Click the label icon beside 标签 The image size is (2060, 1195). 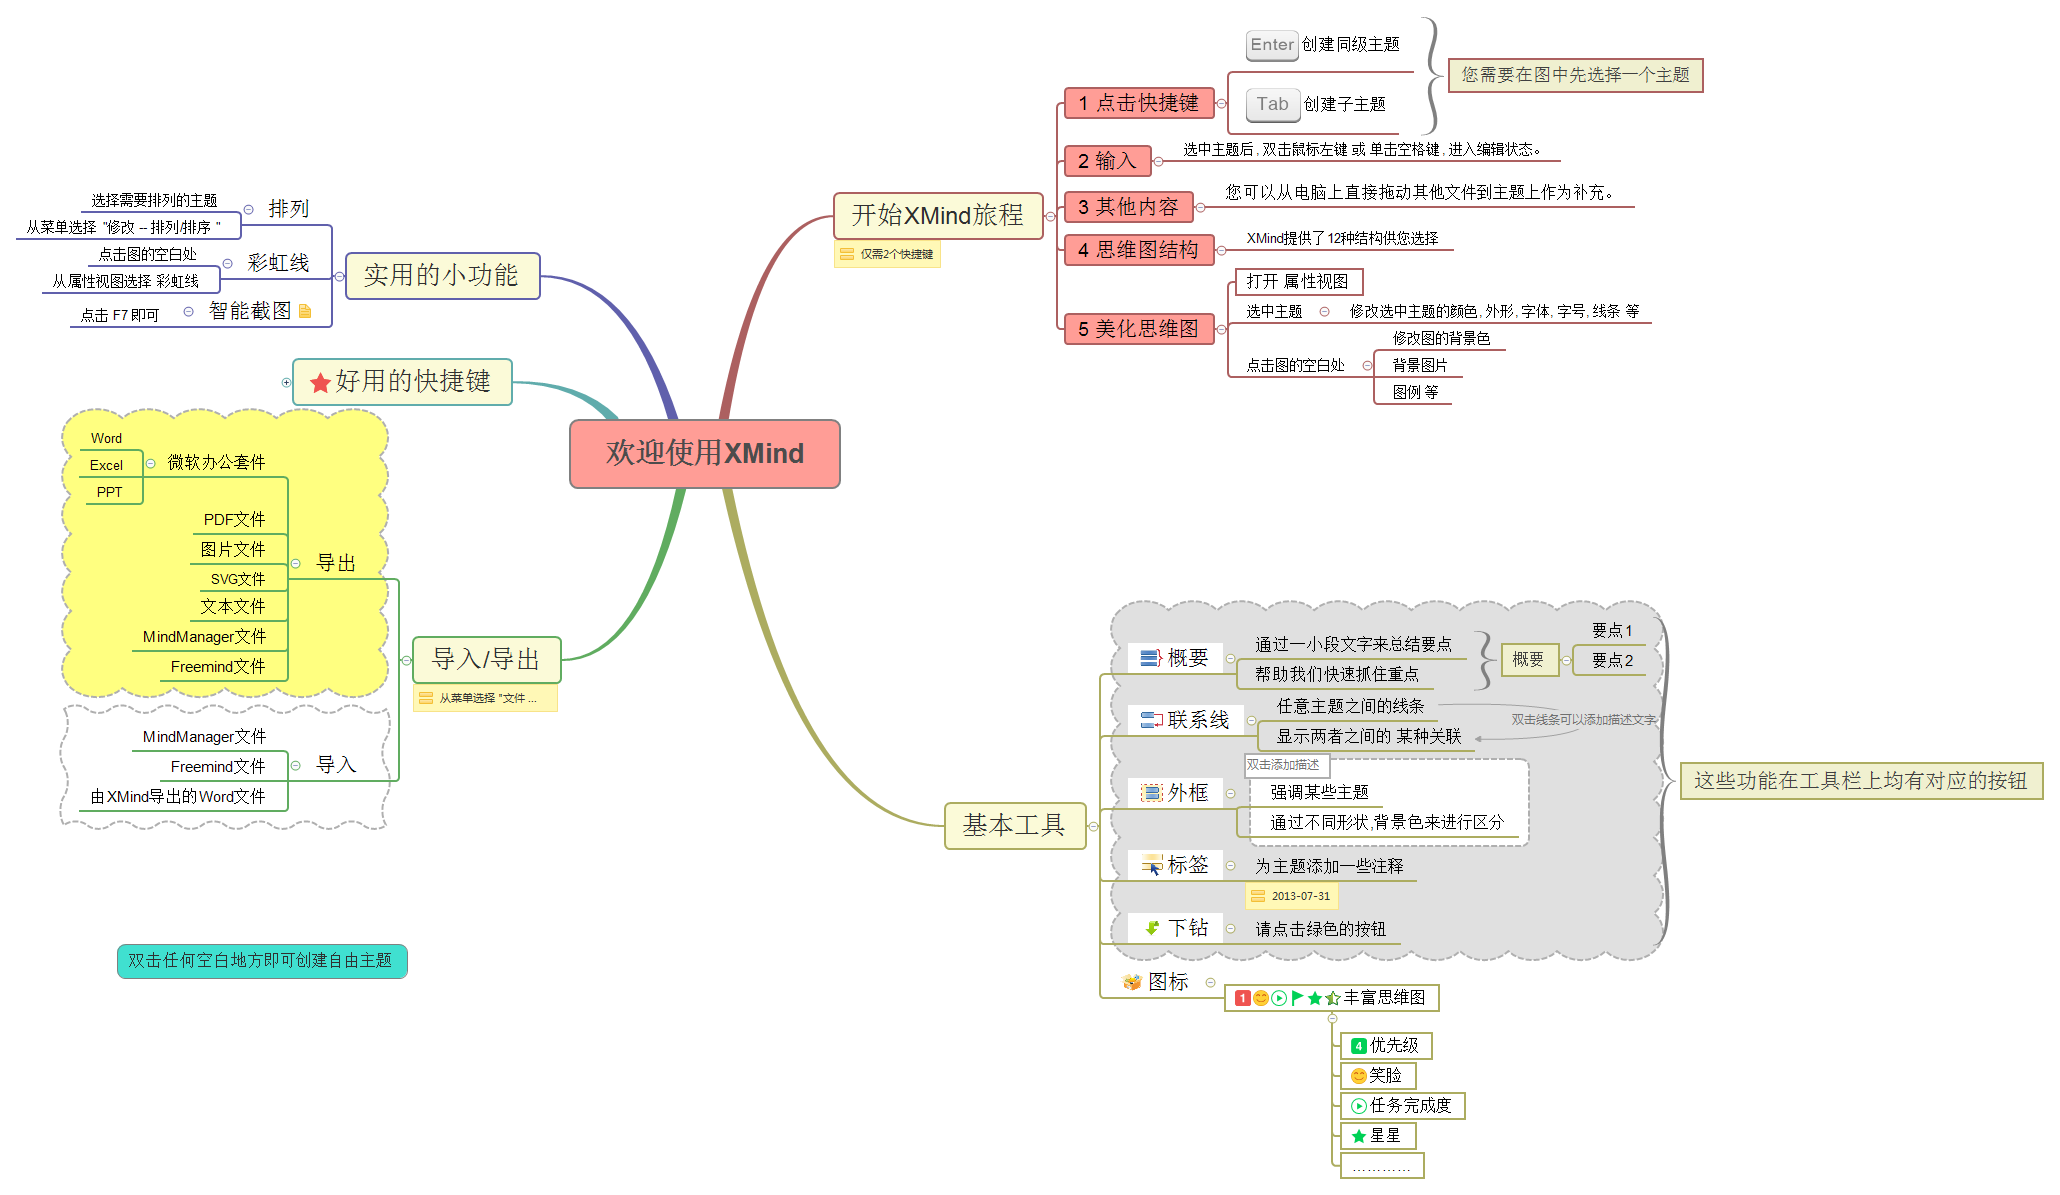click(1152, 865)
